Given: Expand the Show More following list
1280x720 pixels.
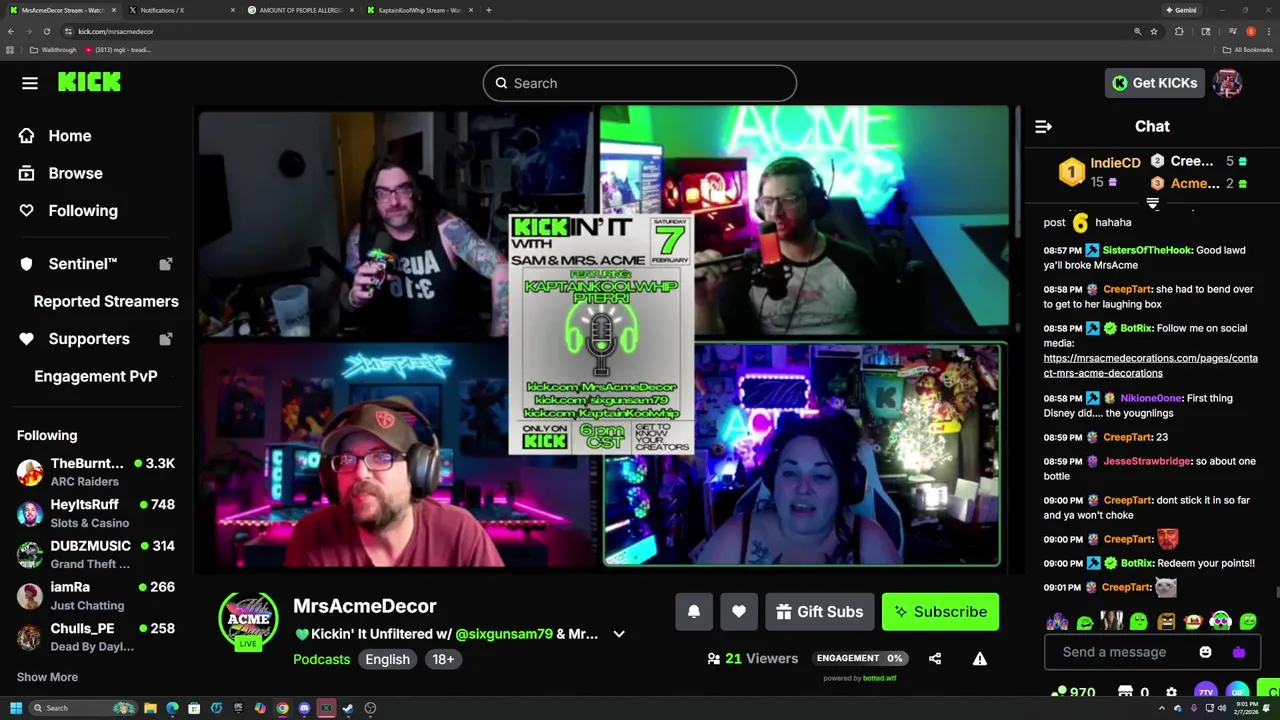Looking at the screenshot, I should pos(47,677).
